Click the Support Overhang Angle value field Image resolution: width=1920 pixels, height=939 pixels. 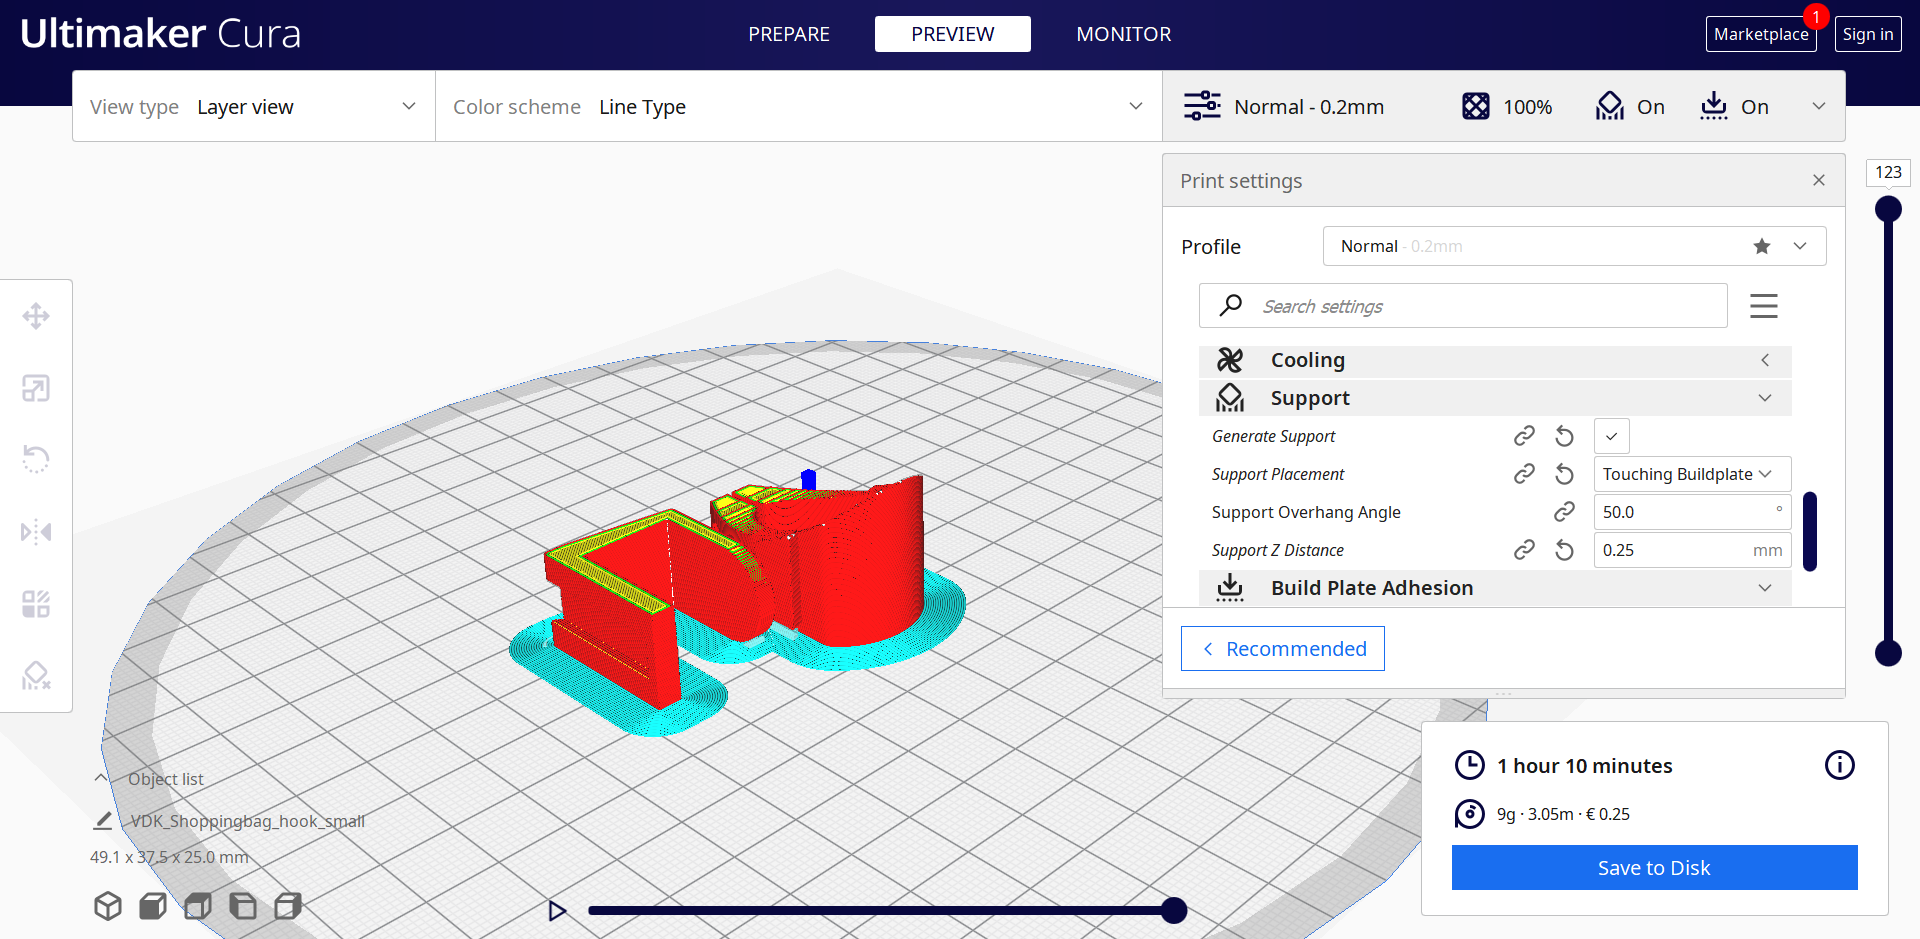click(1692, 512)
